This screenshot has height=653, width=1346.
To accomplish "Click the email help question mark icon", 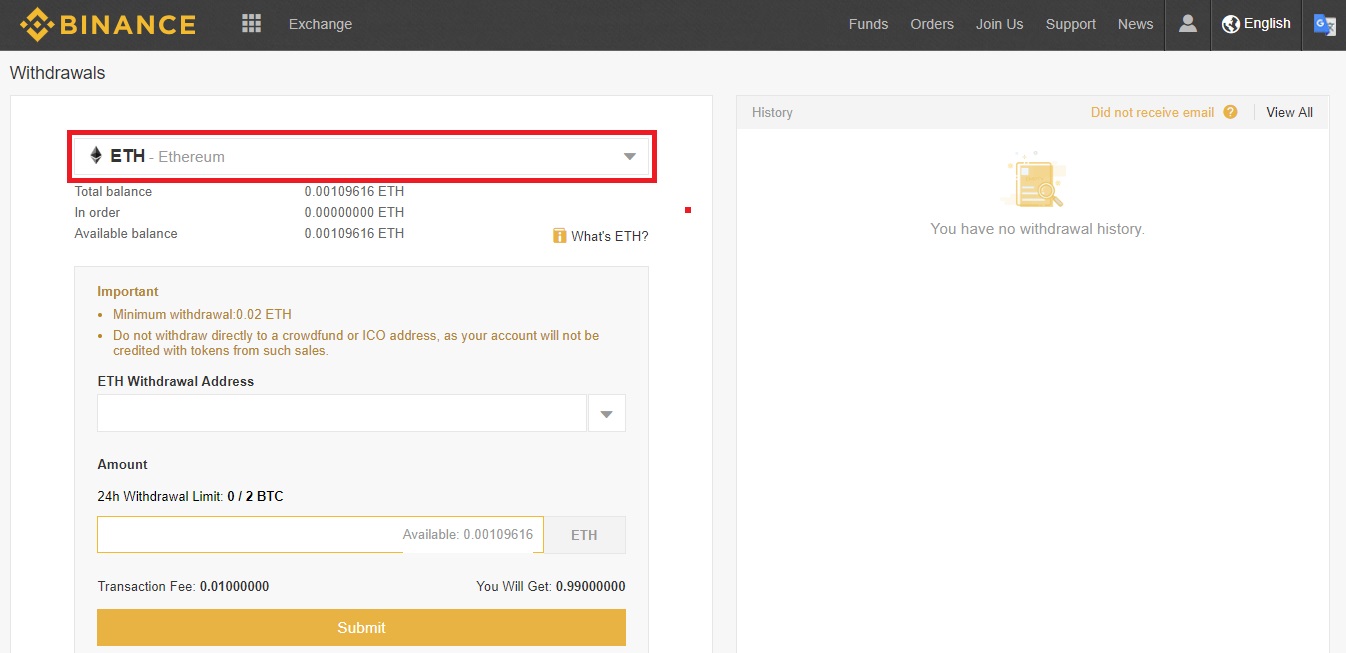I will [1230, 112].
